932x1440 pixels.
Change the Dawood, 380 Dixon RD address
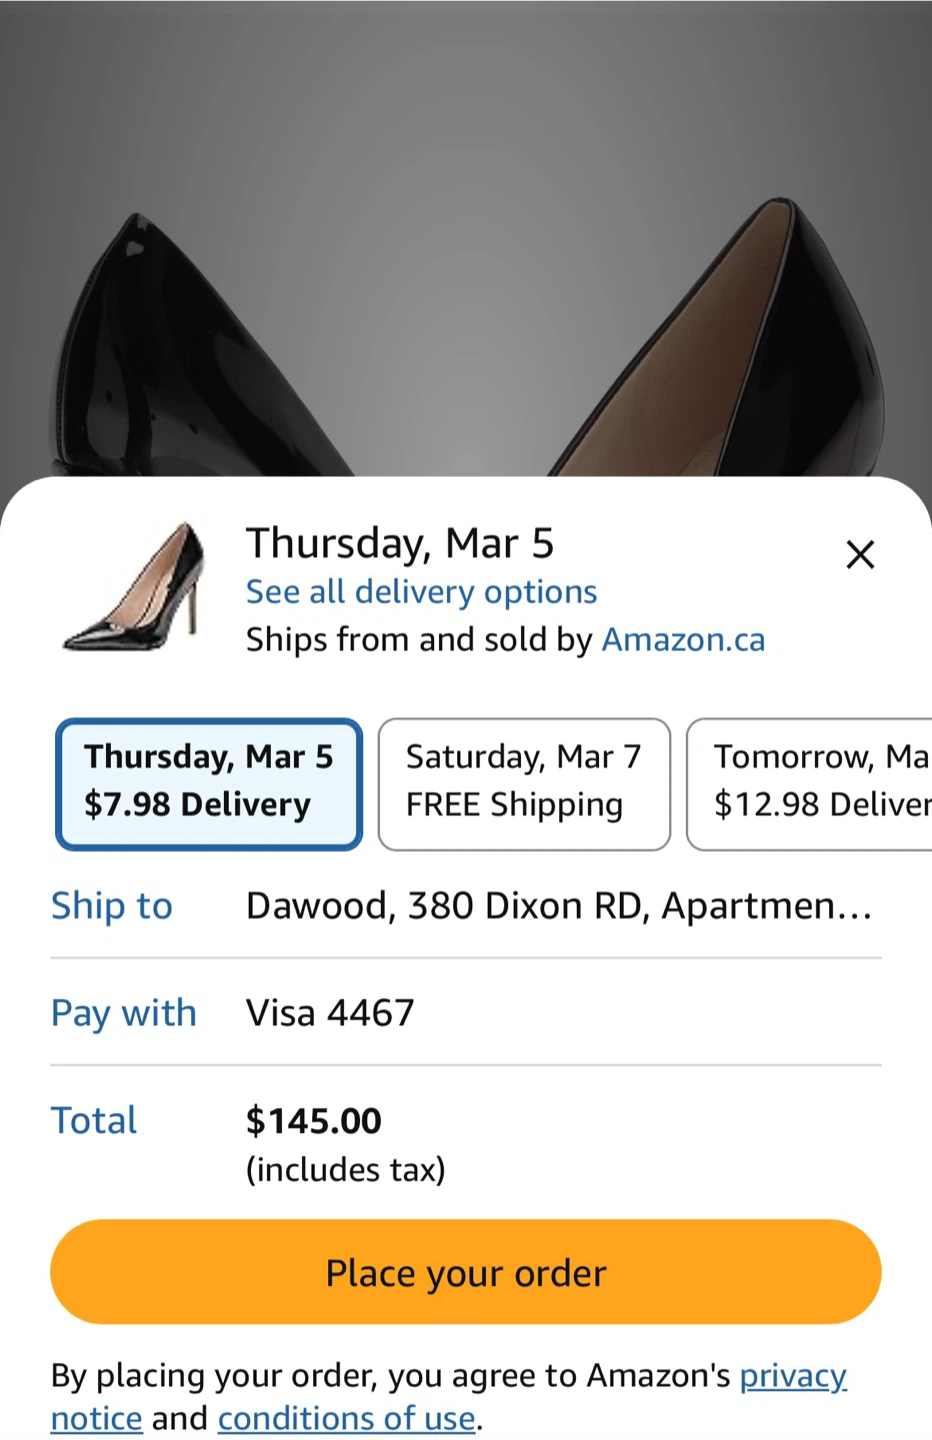click(558, 906)
